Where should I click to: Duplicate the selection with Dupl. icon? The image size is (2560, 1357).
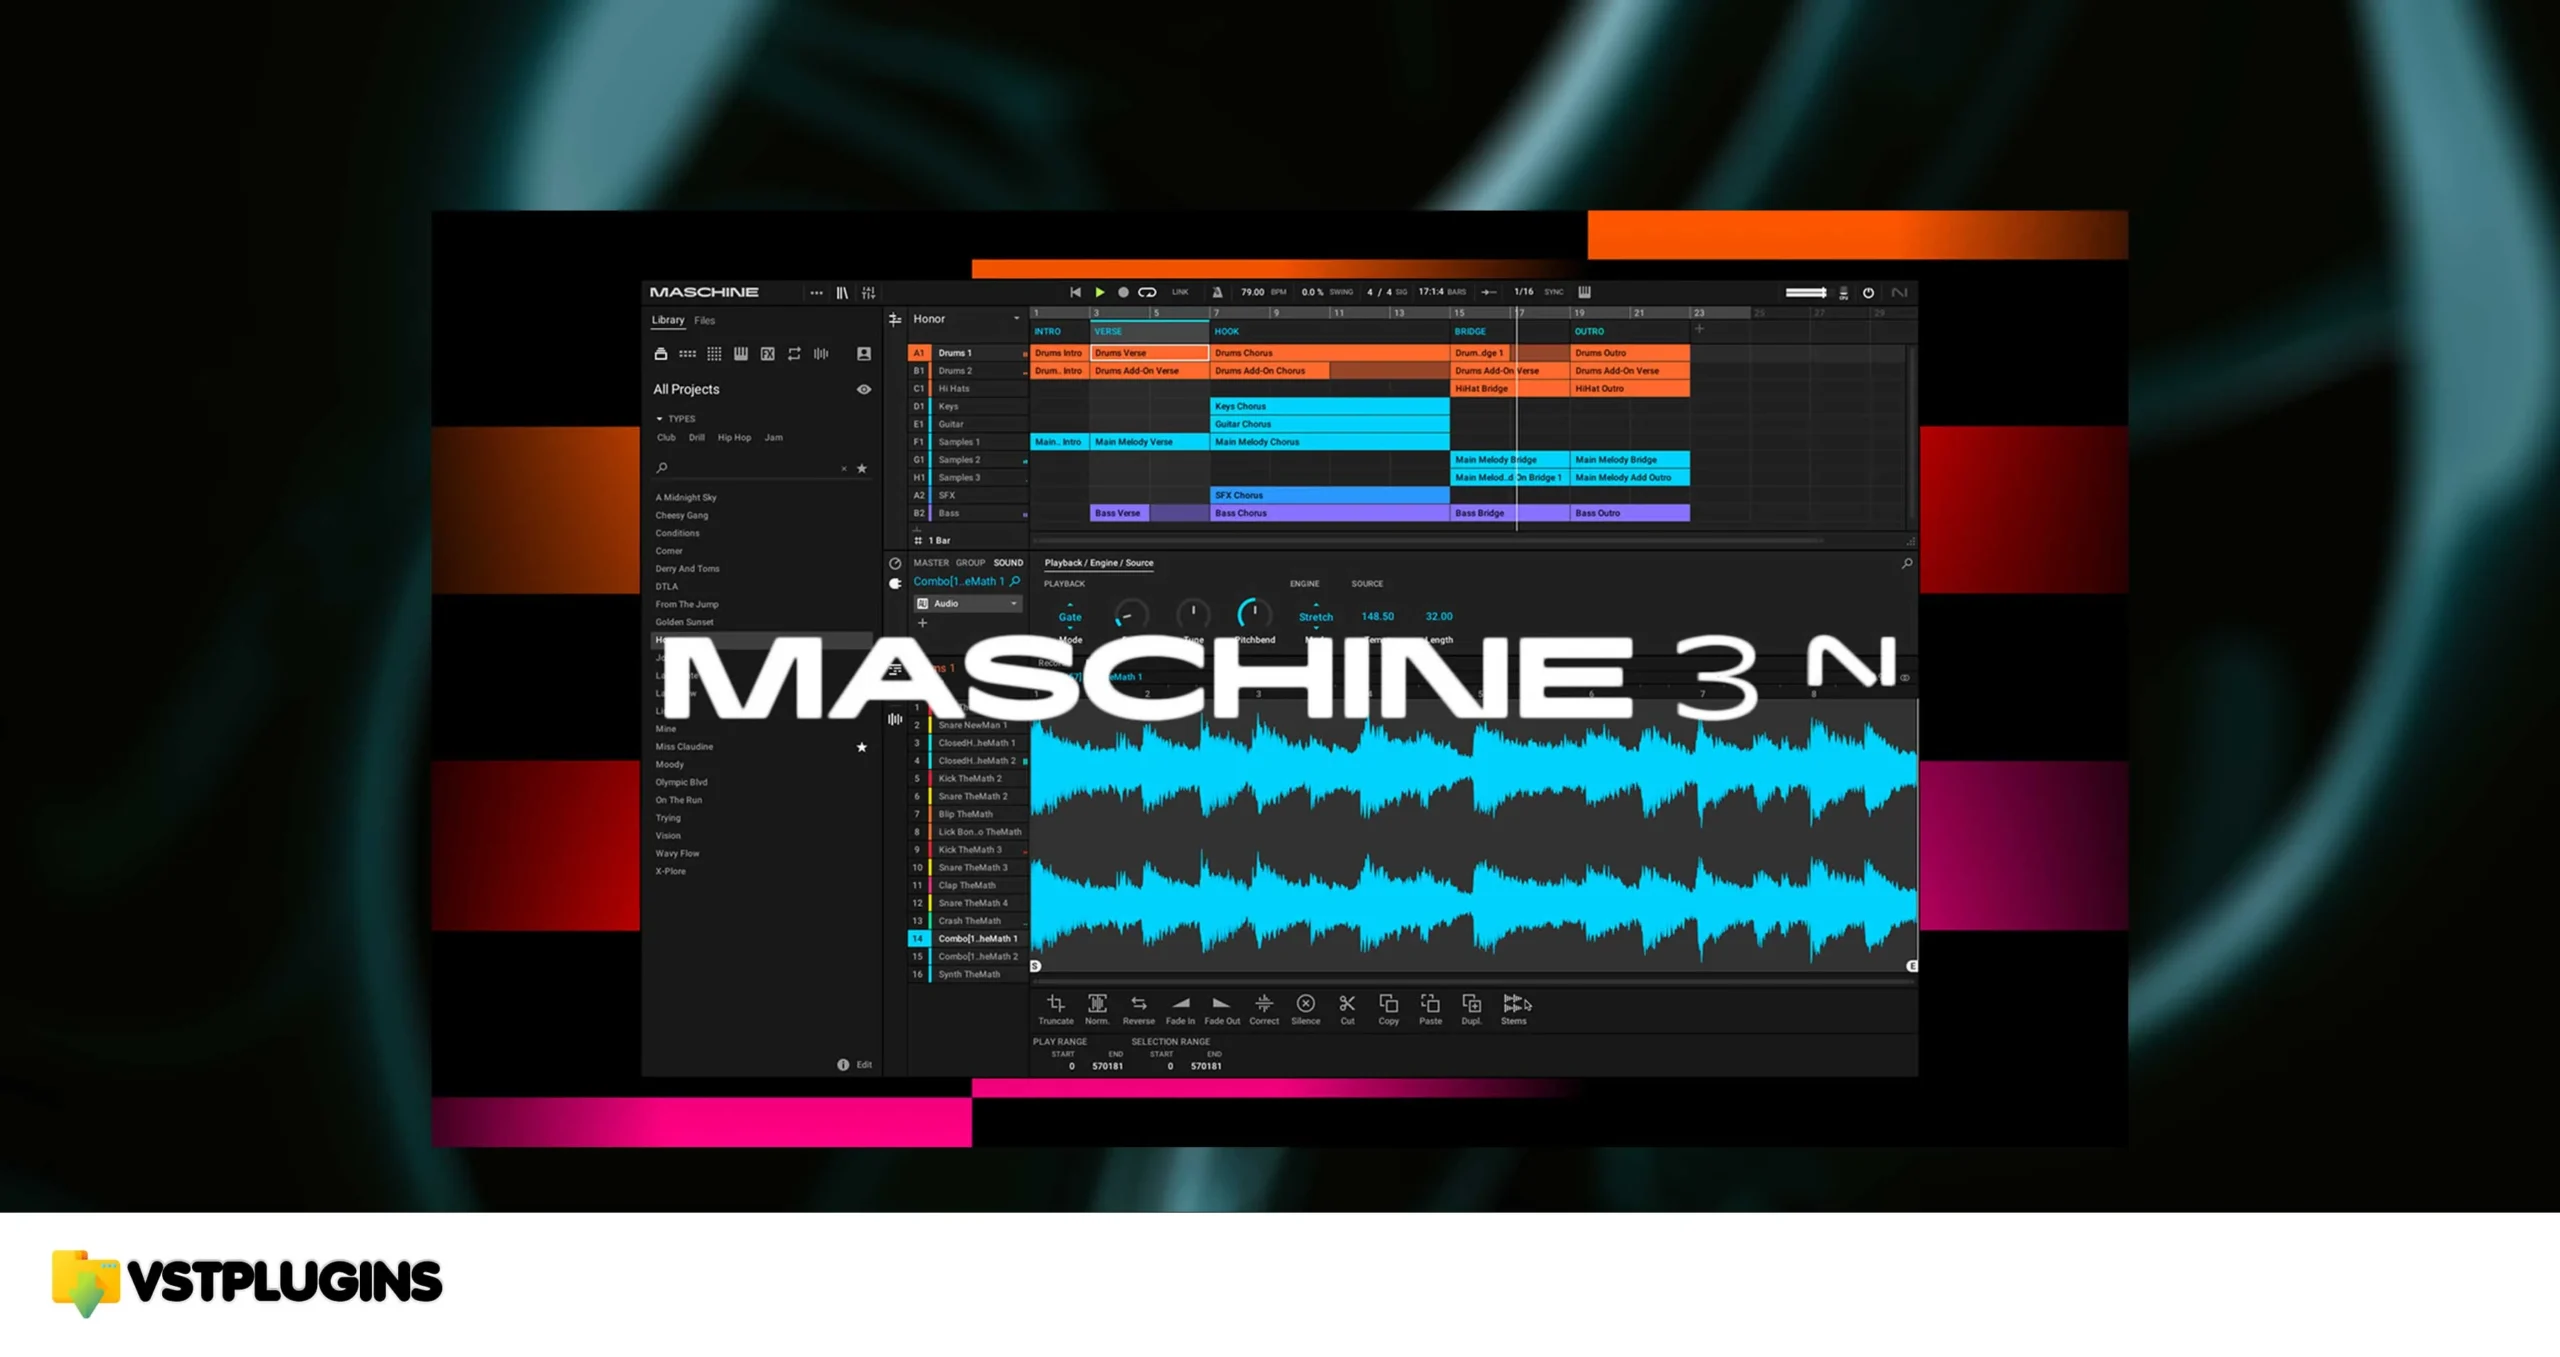[x=1471, y=1003]
